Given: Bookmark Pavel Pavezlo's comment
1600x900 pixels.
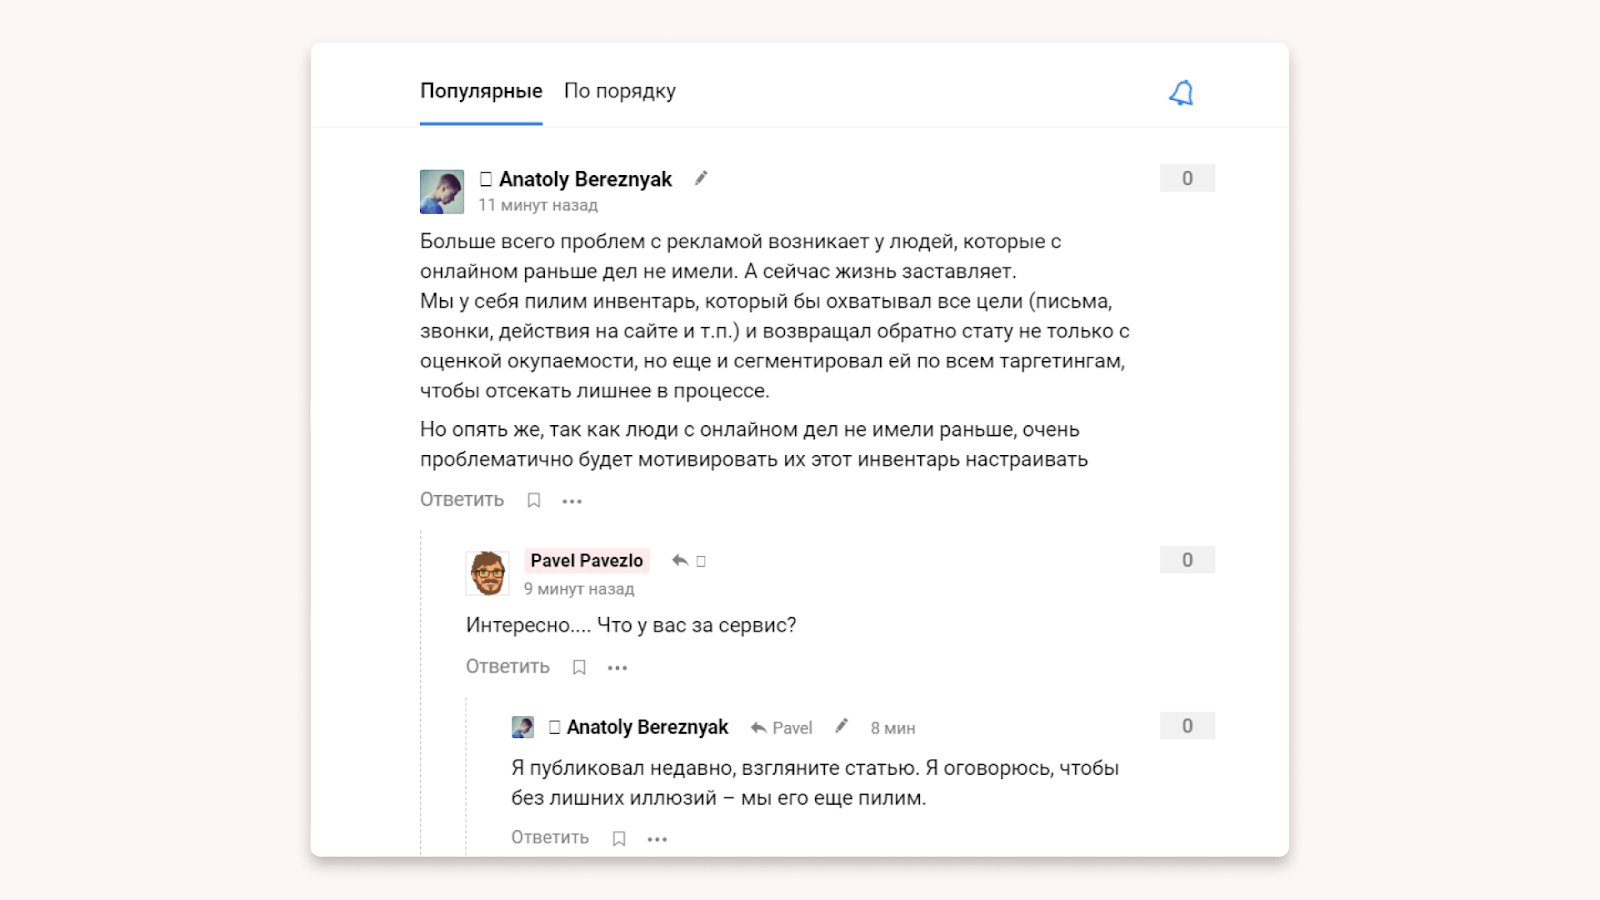Looking at the screenshot, I should coord(579,667).
